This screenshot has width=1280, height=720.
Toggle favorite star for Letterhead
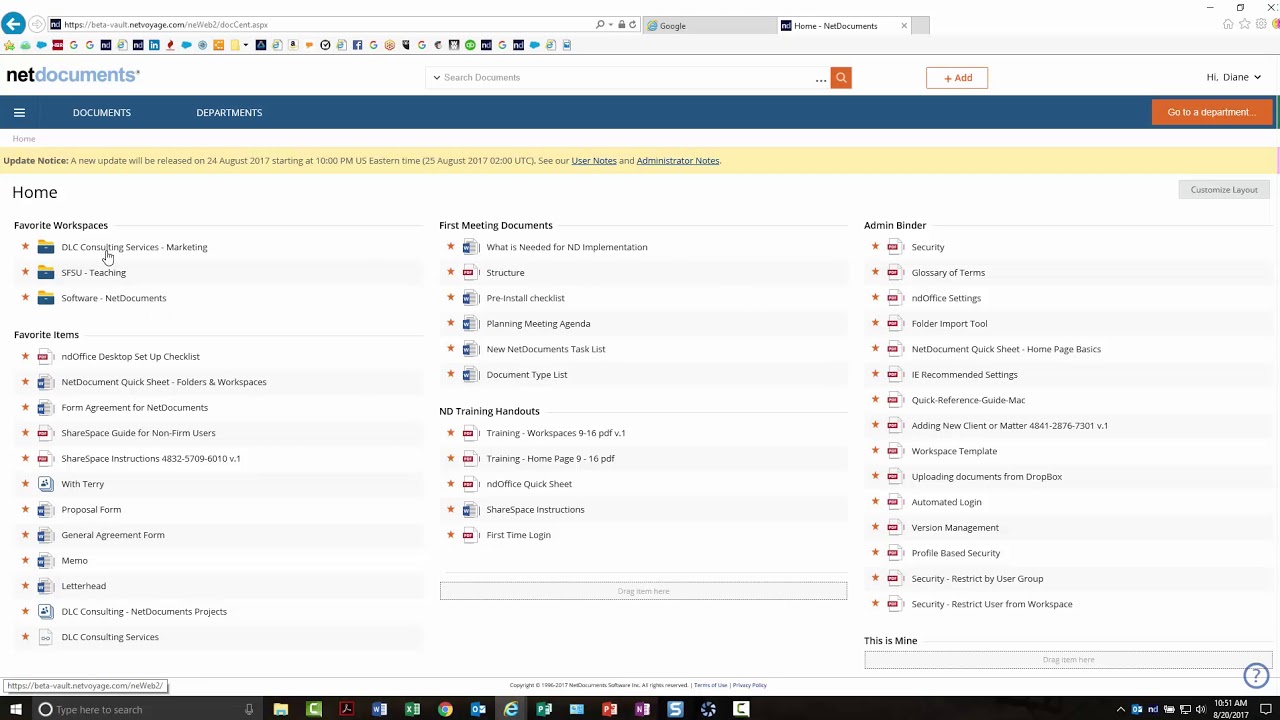[x=25, y=586]
